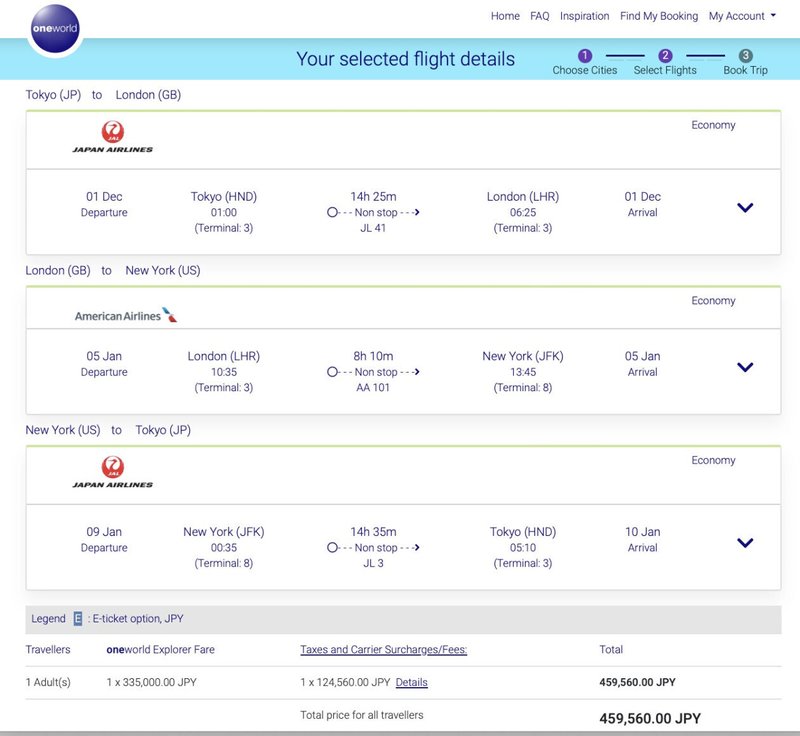Go to step 3 Book Trip
This screenshot has width=800, height=736.
[745, 56]
